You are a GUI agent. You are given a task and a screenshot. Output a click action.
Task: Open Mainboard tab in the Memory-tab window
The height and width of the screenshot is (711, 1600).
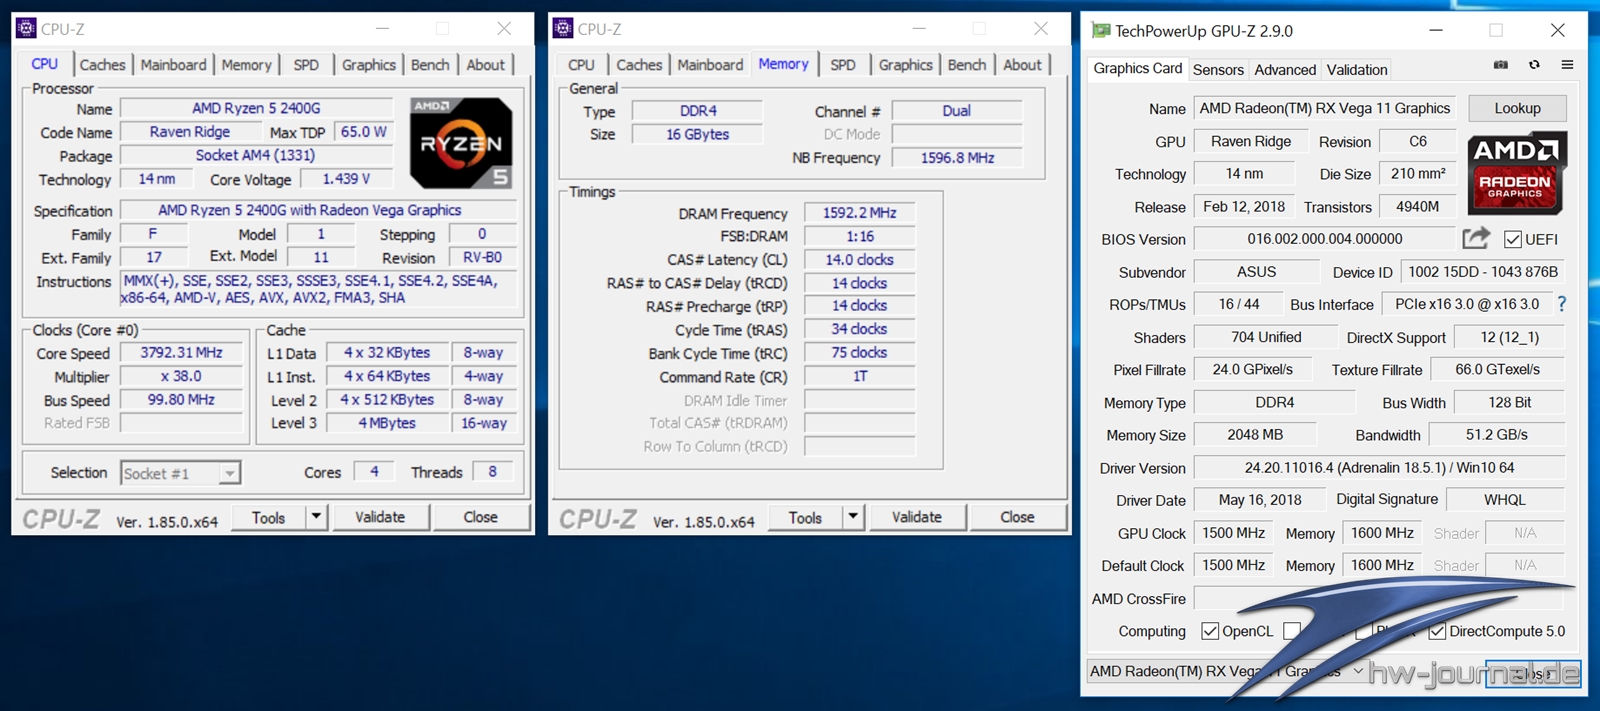[710, 65]
